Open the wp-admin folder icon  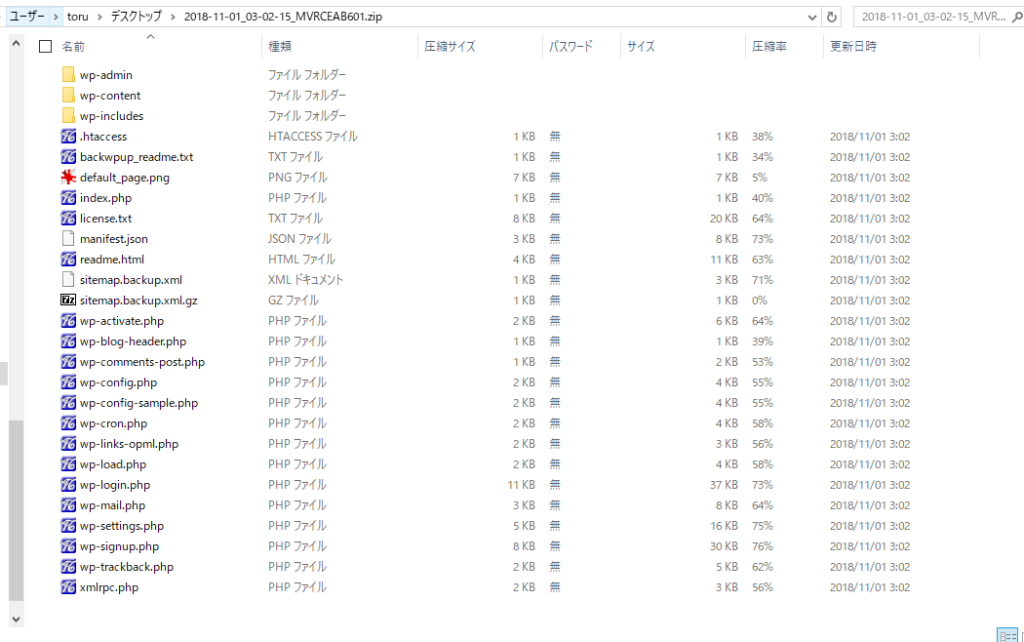click(68, 74)
